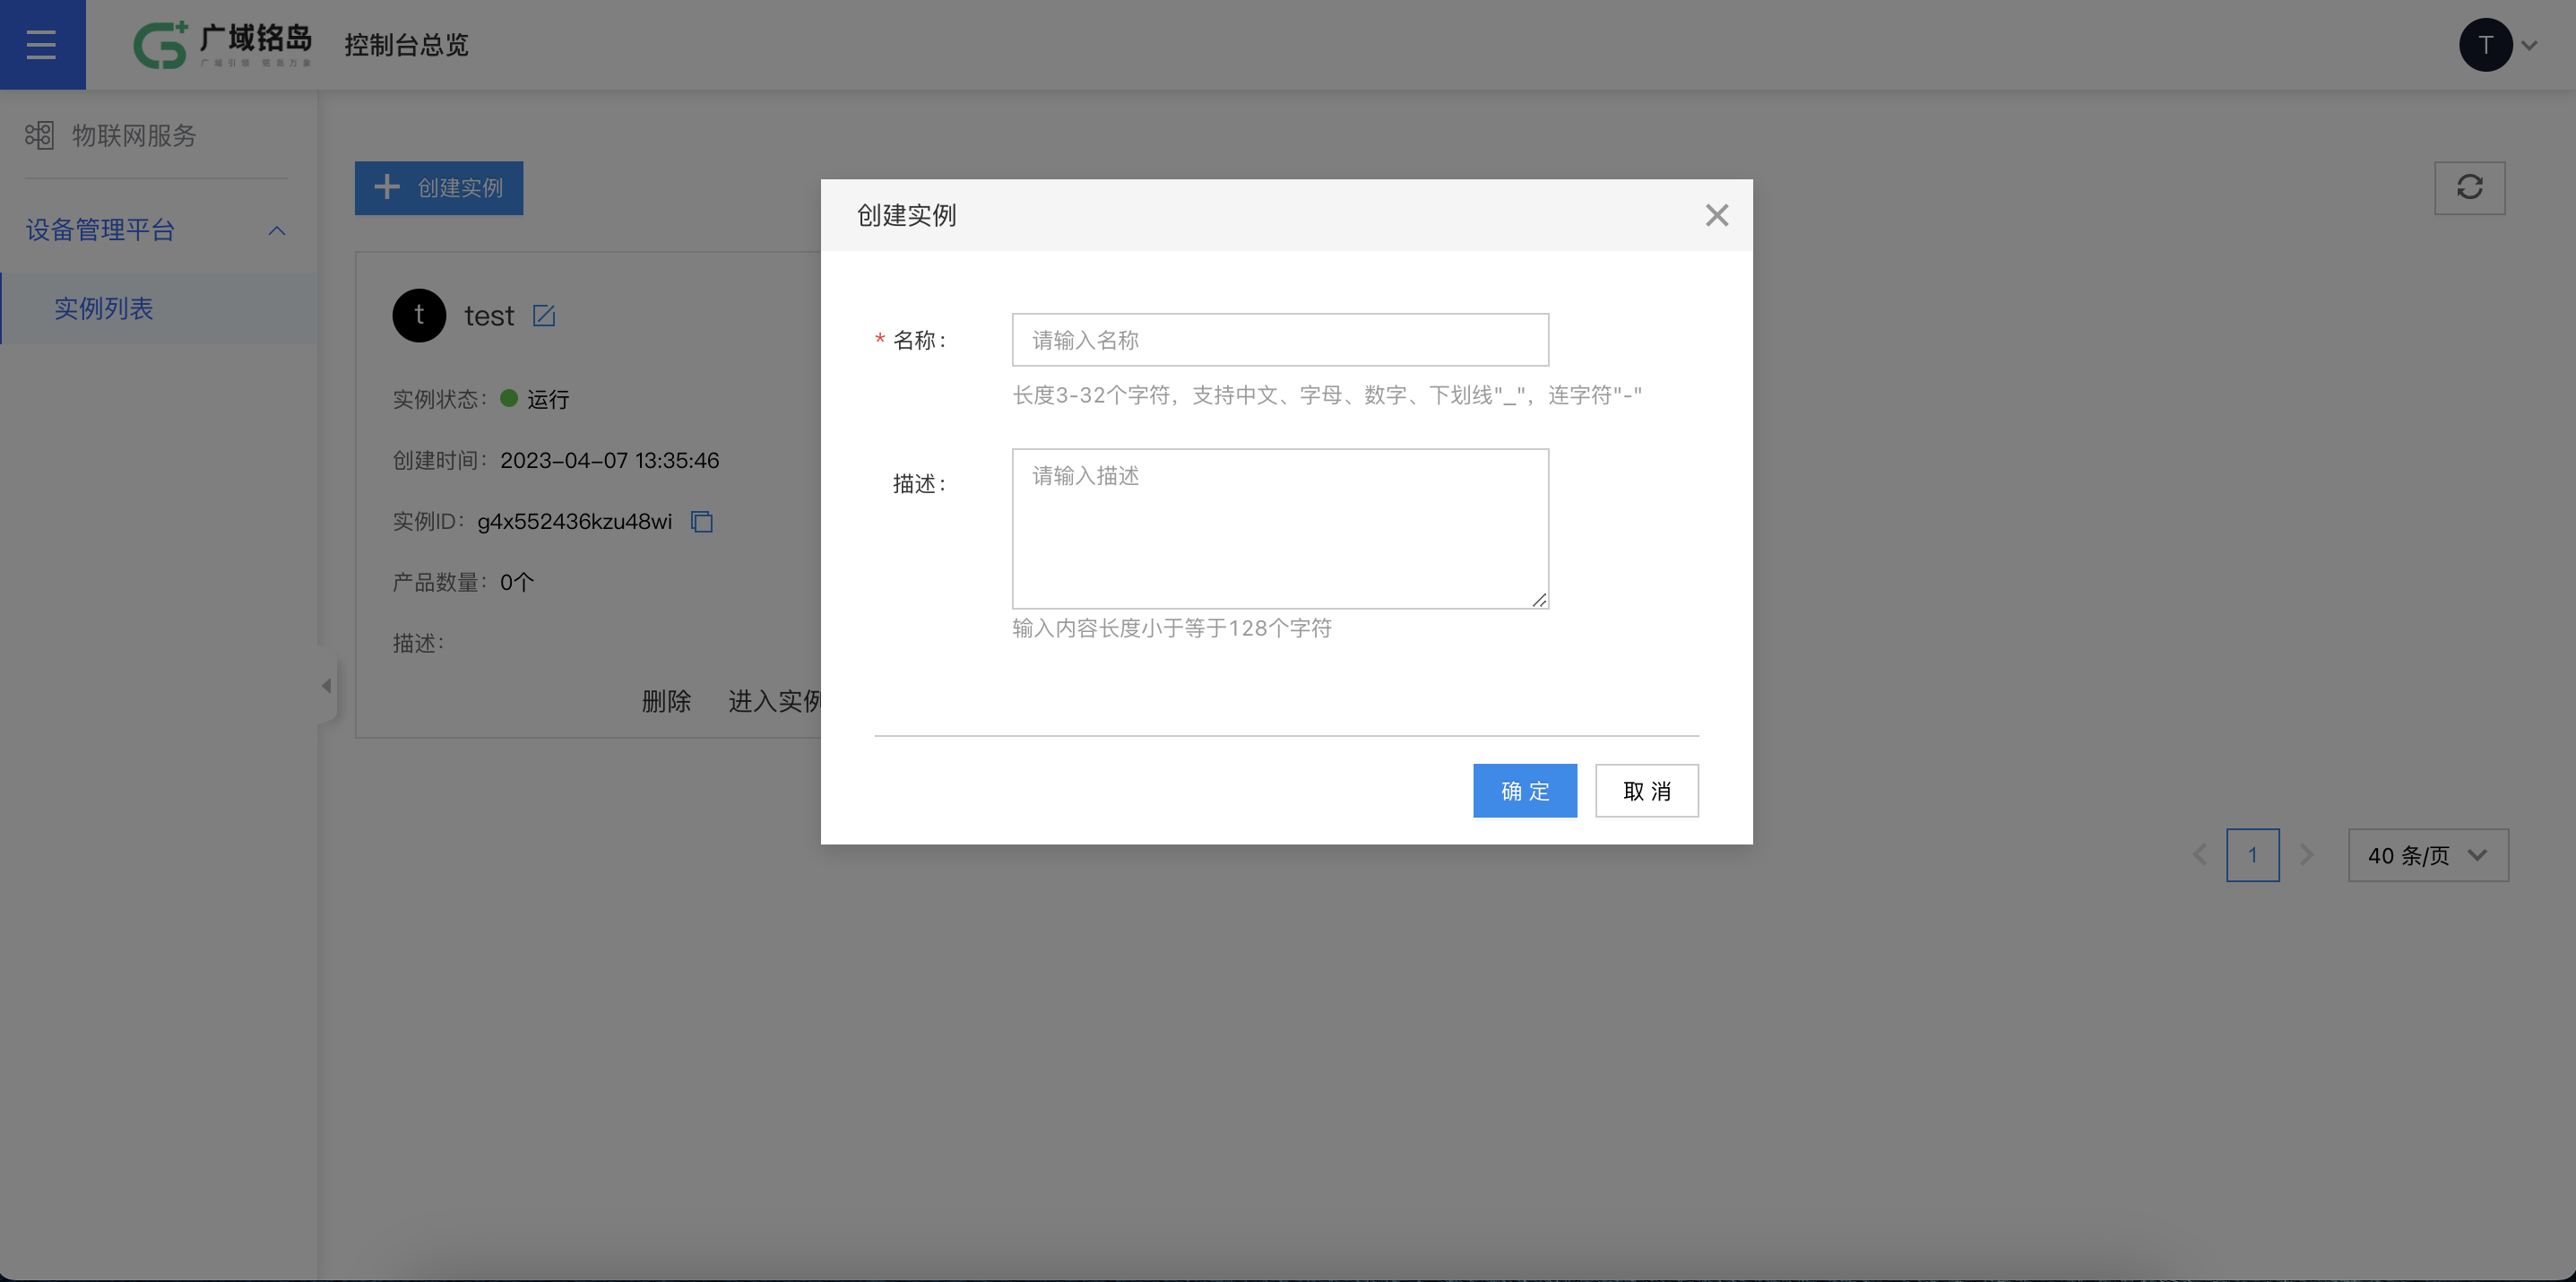
Task: Go to next page arrow
Action: coord(2307,855)
